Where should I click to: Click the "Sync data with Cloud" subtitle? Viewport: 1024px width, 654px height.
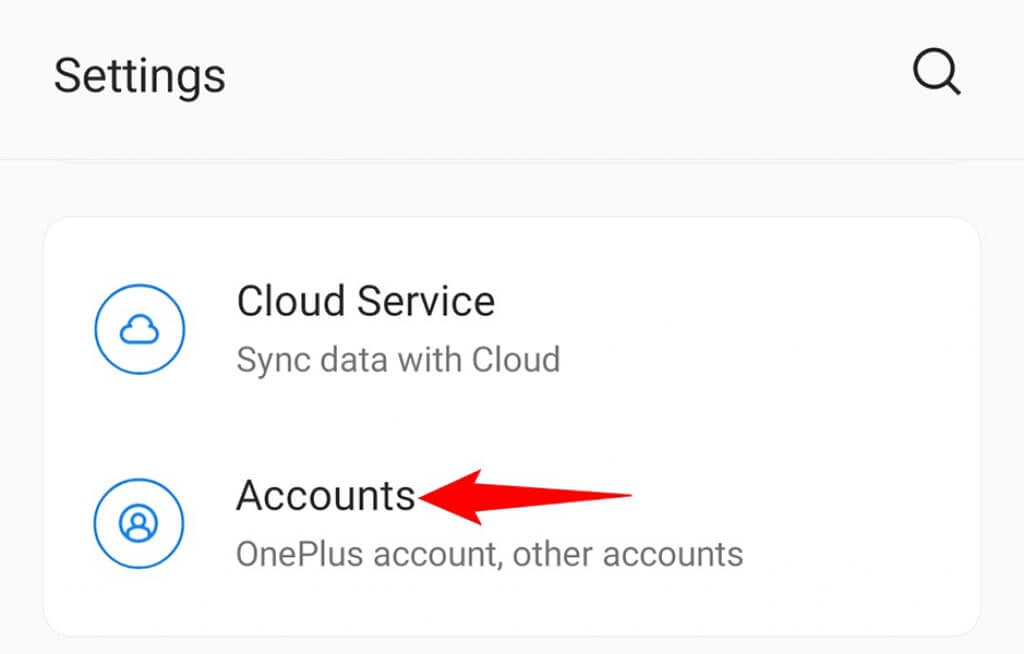tap(397, 359)
